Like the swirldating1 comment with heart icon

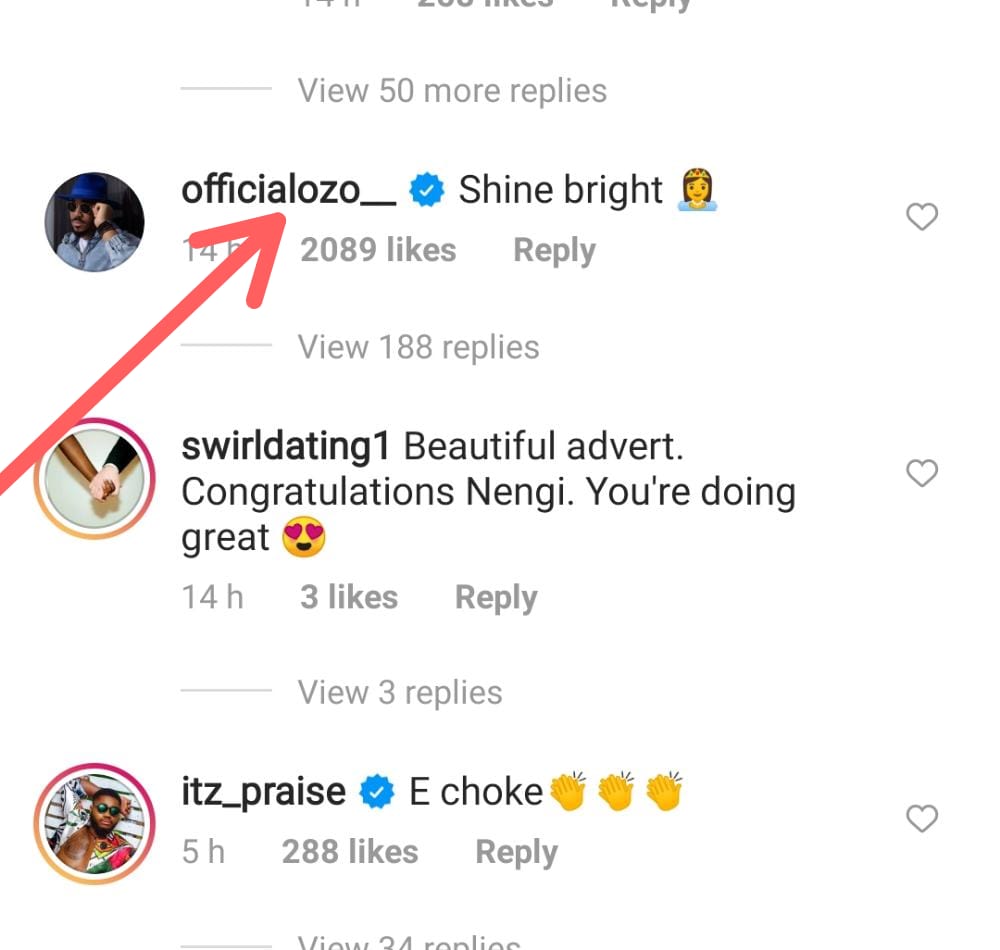921,473
